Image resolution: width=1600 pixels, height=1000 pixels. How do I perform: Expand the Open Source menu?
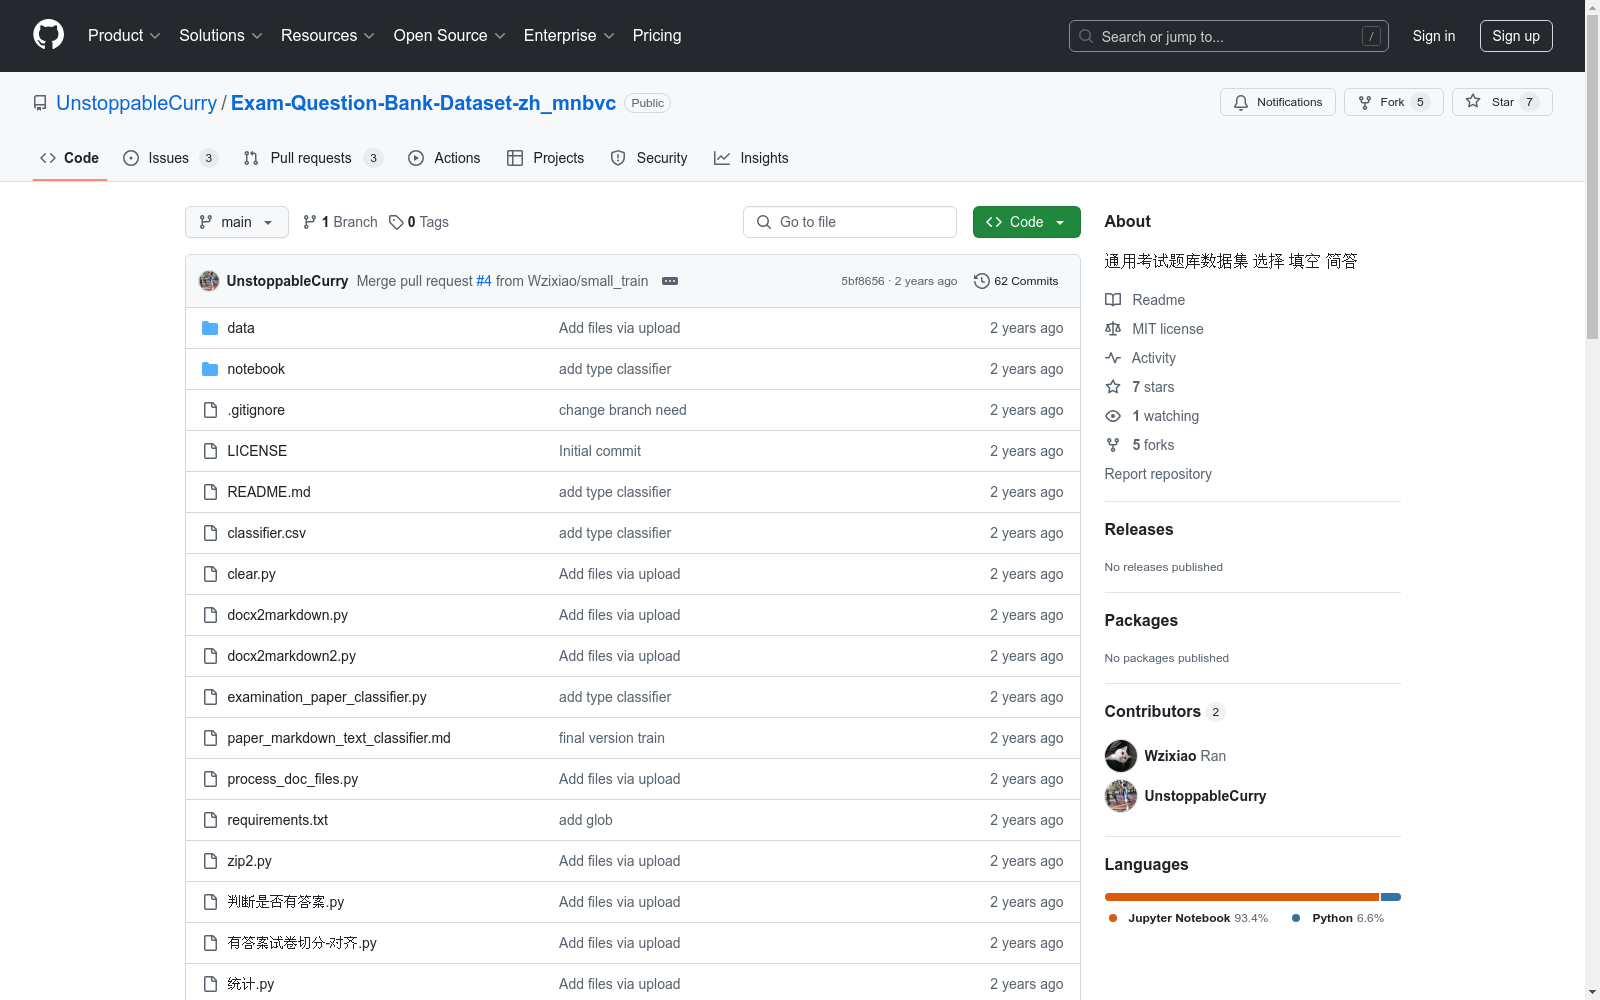pyautogui.click(x=450, y=35)
